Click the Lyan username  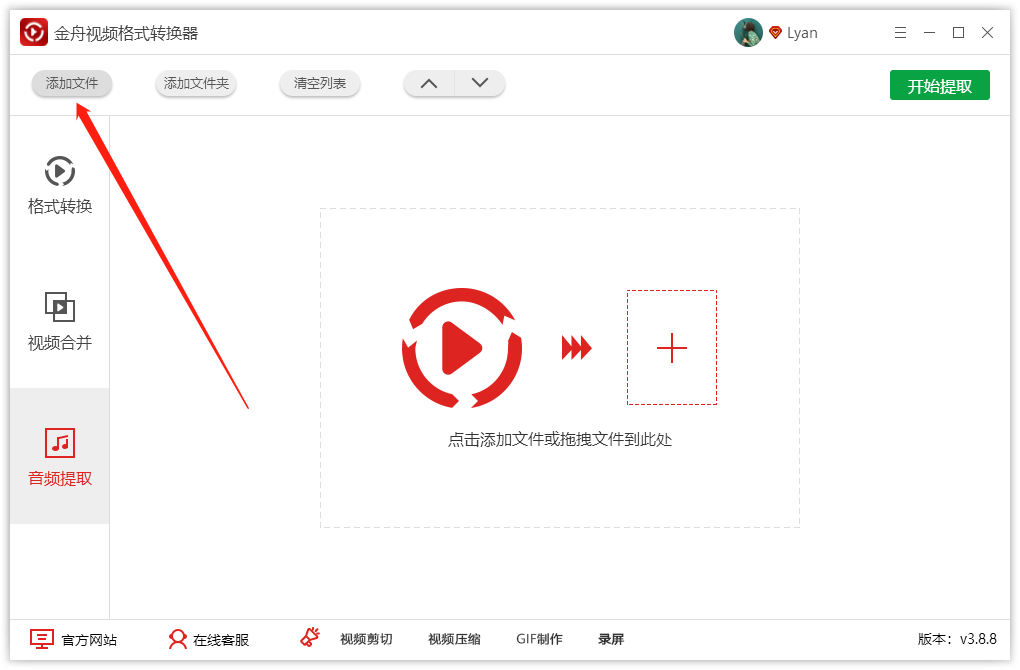pos(802,33)
